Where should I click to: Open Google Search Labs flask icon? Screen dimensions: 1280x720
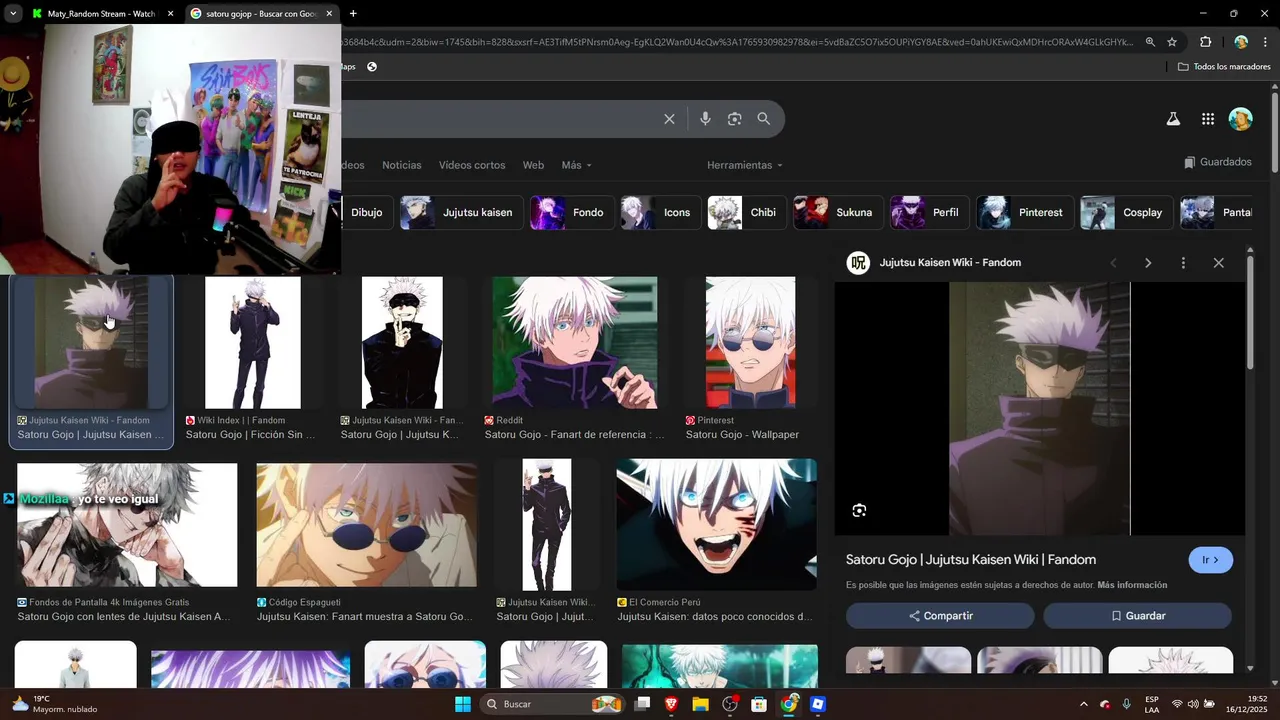[x=1173, y=119]
